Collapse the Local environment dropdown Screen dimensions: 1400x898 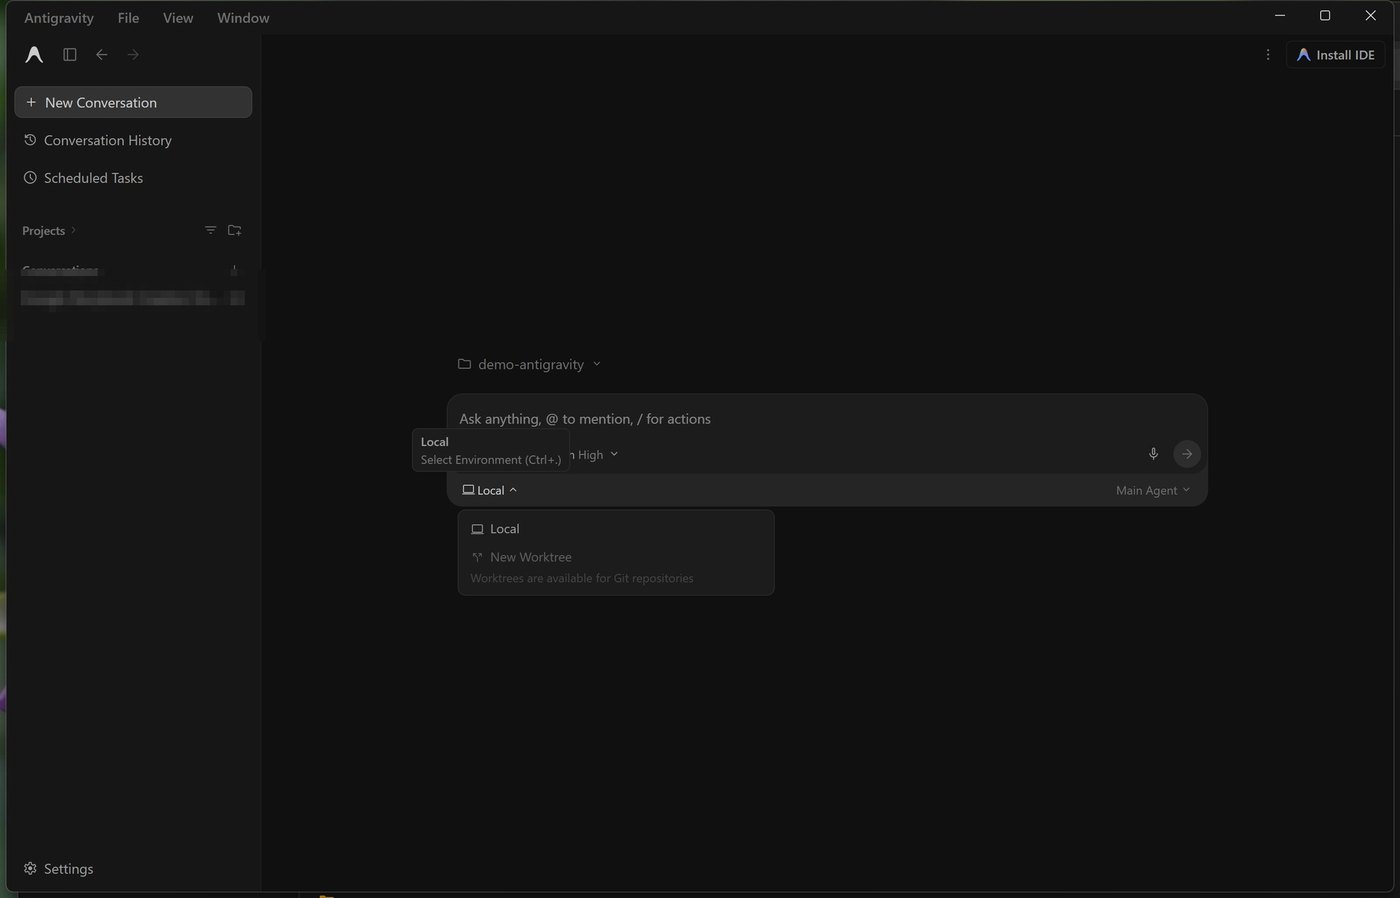tap(490, 490)
